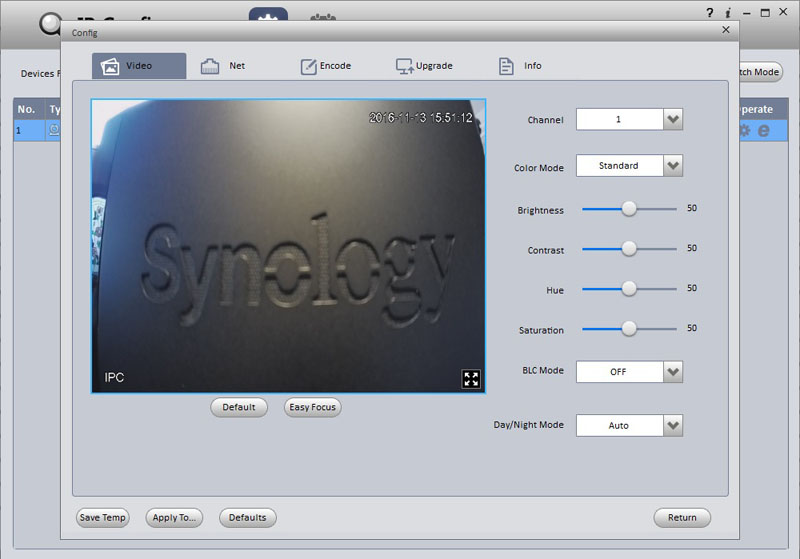Screen dimensions: 800x559
Task: Click the active settings gear icon at top
Action: (x=267, y=18)
